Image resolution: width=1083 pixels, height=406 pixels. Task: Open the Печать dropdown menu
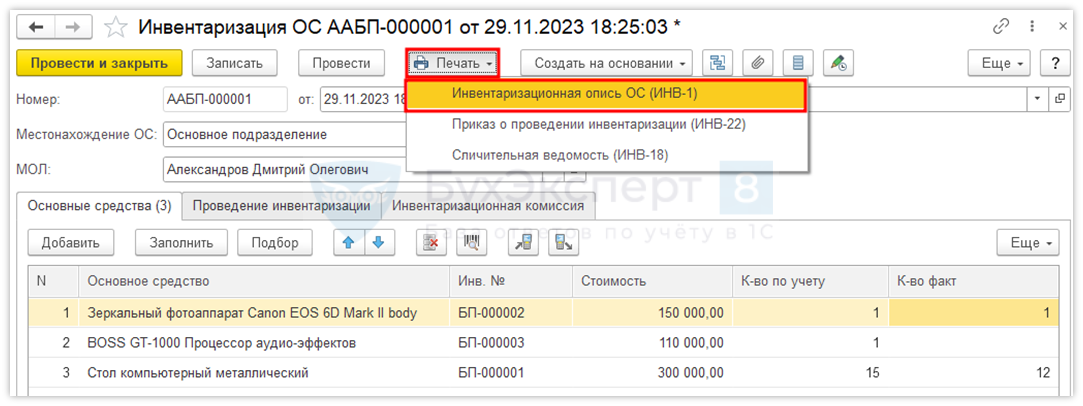point(453,63)
